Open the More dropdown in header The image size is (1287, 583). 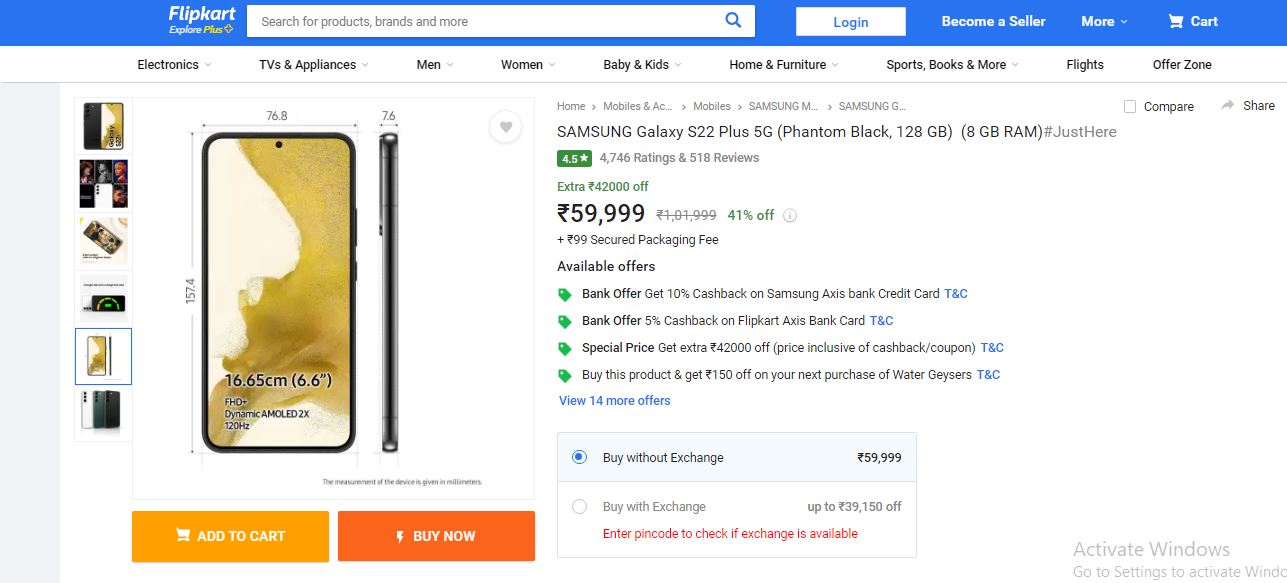click(1104, 21)
